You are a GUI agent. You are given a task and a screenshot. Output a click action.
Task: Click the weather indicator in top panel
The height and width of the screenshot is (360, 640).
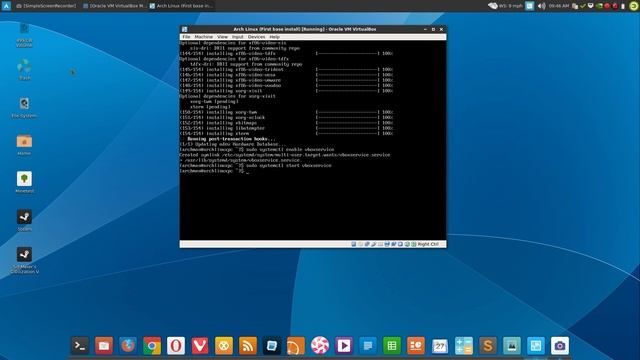coord(505,6)
